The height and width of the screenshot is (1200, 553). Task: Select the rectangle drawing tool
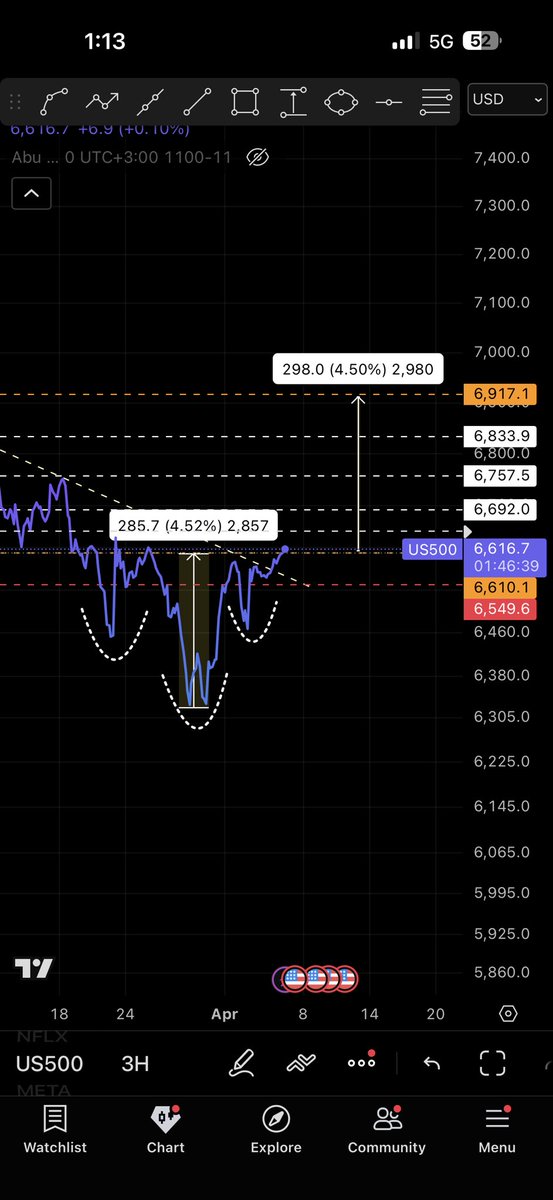(245, 101)
